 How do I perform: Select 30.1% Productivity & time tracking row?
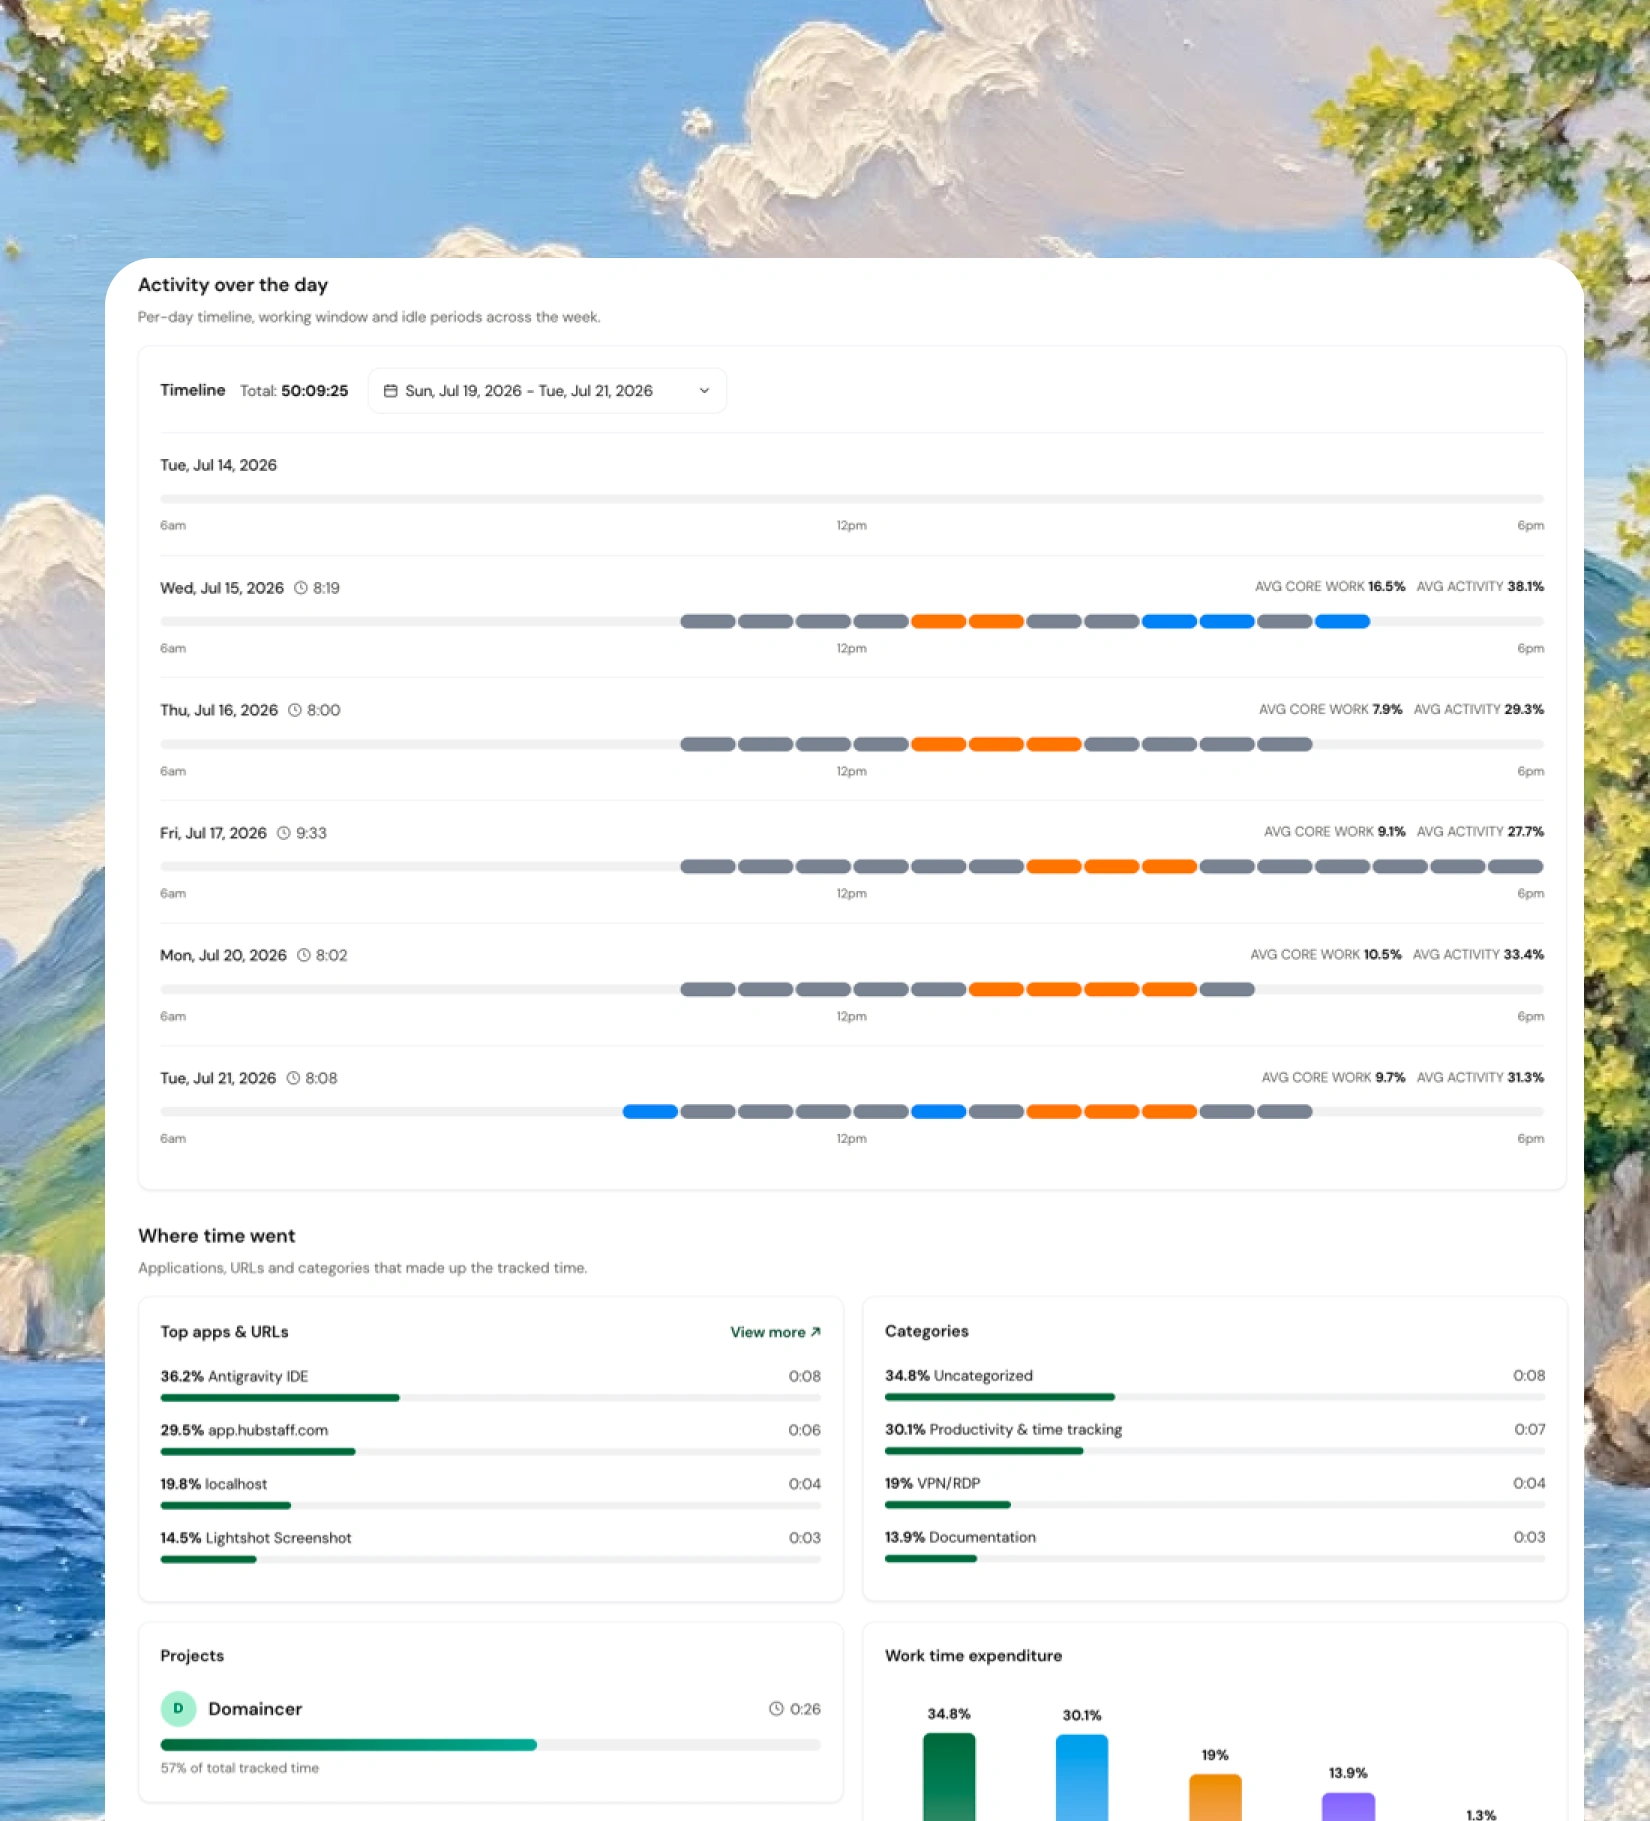(1215, 1438)
